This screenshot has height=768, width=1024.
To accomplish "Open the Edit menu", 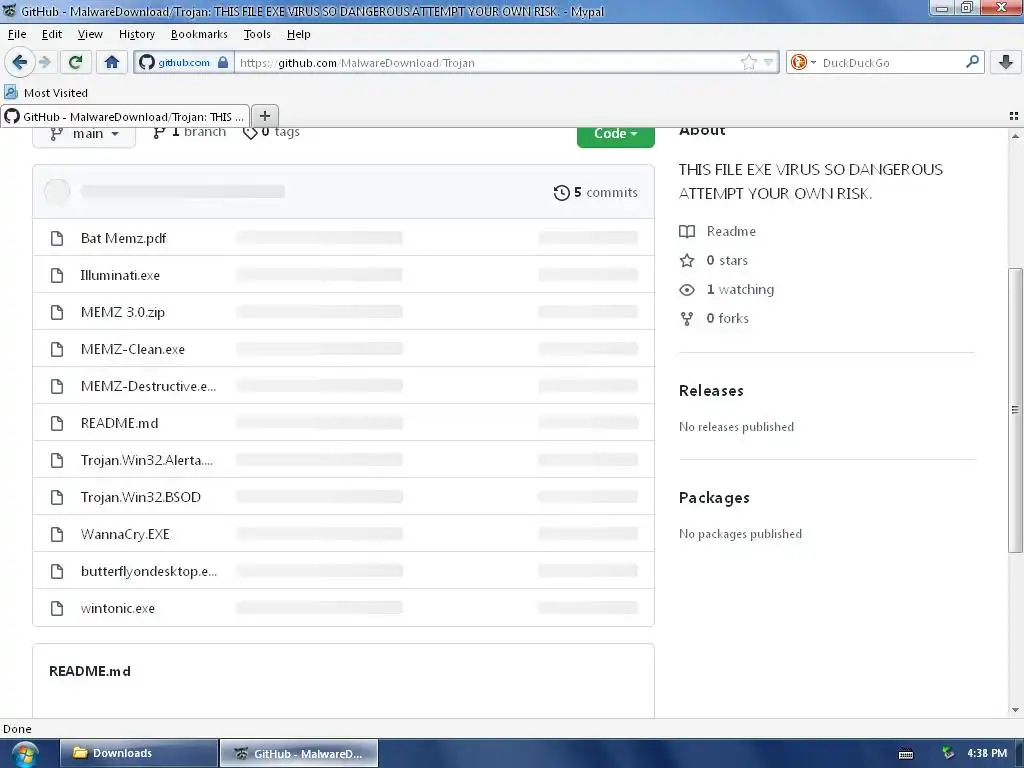I will tap(52, 34).
